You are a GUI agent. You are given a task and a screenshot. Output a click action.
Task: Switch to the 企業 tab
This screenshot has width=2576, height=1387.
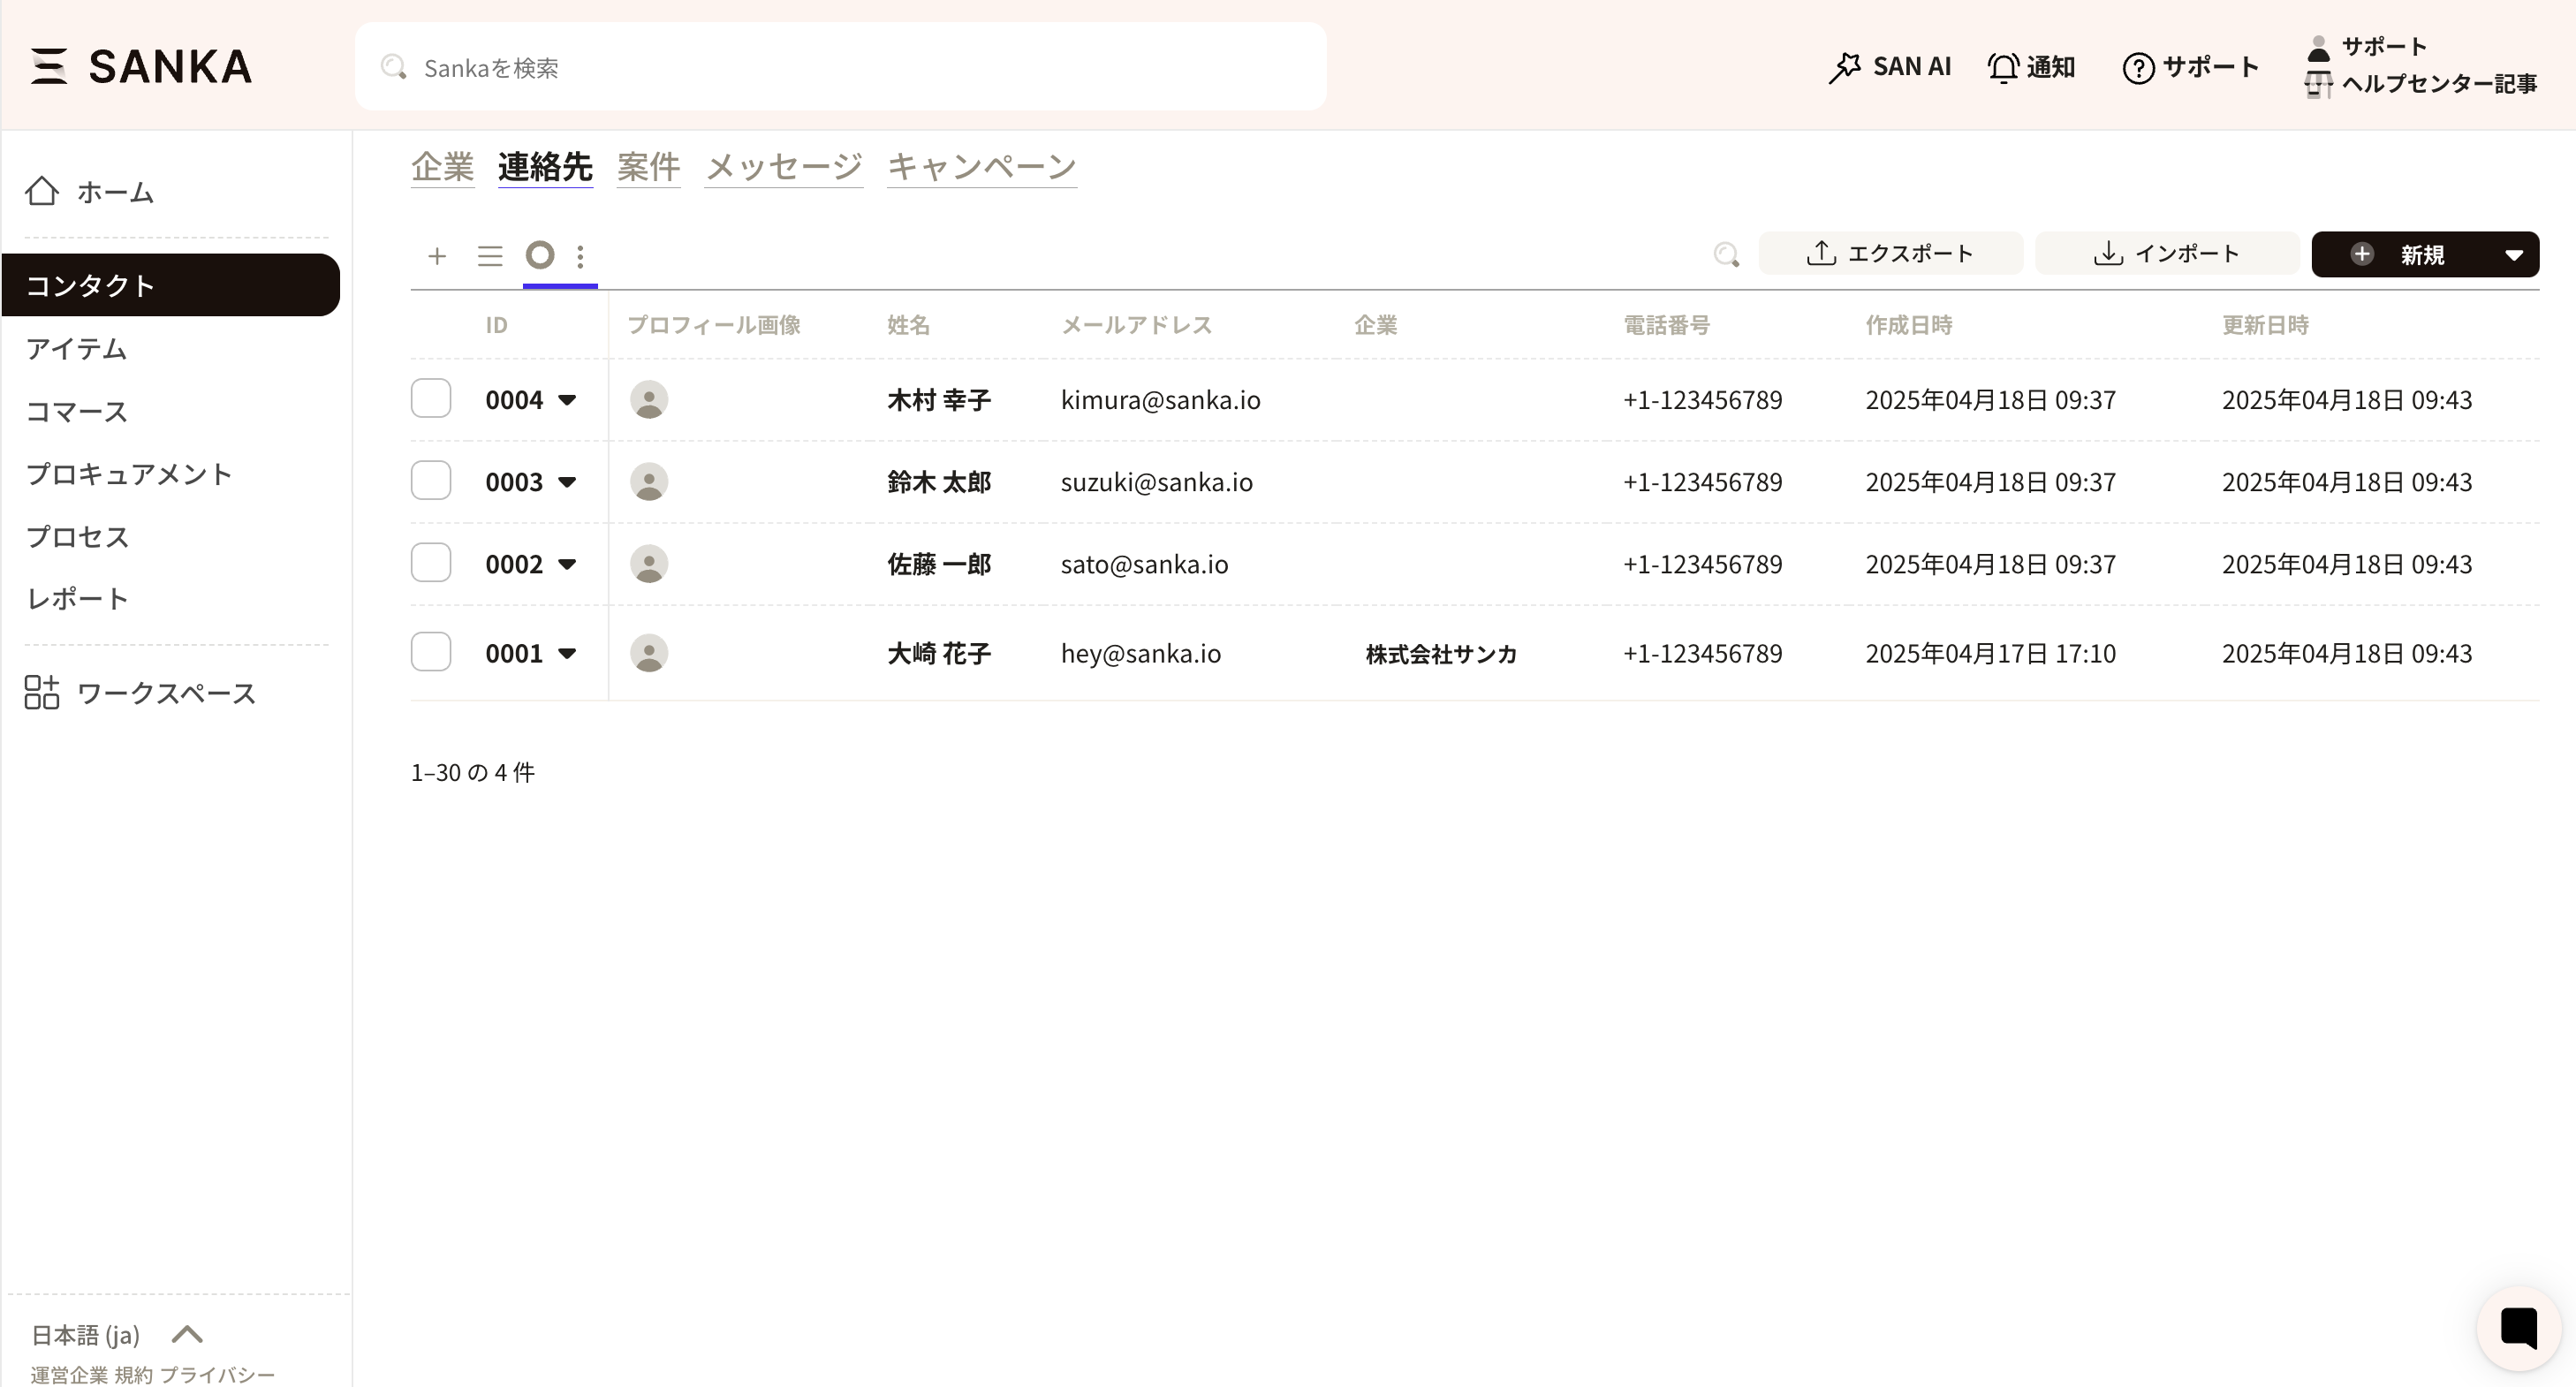442,166
